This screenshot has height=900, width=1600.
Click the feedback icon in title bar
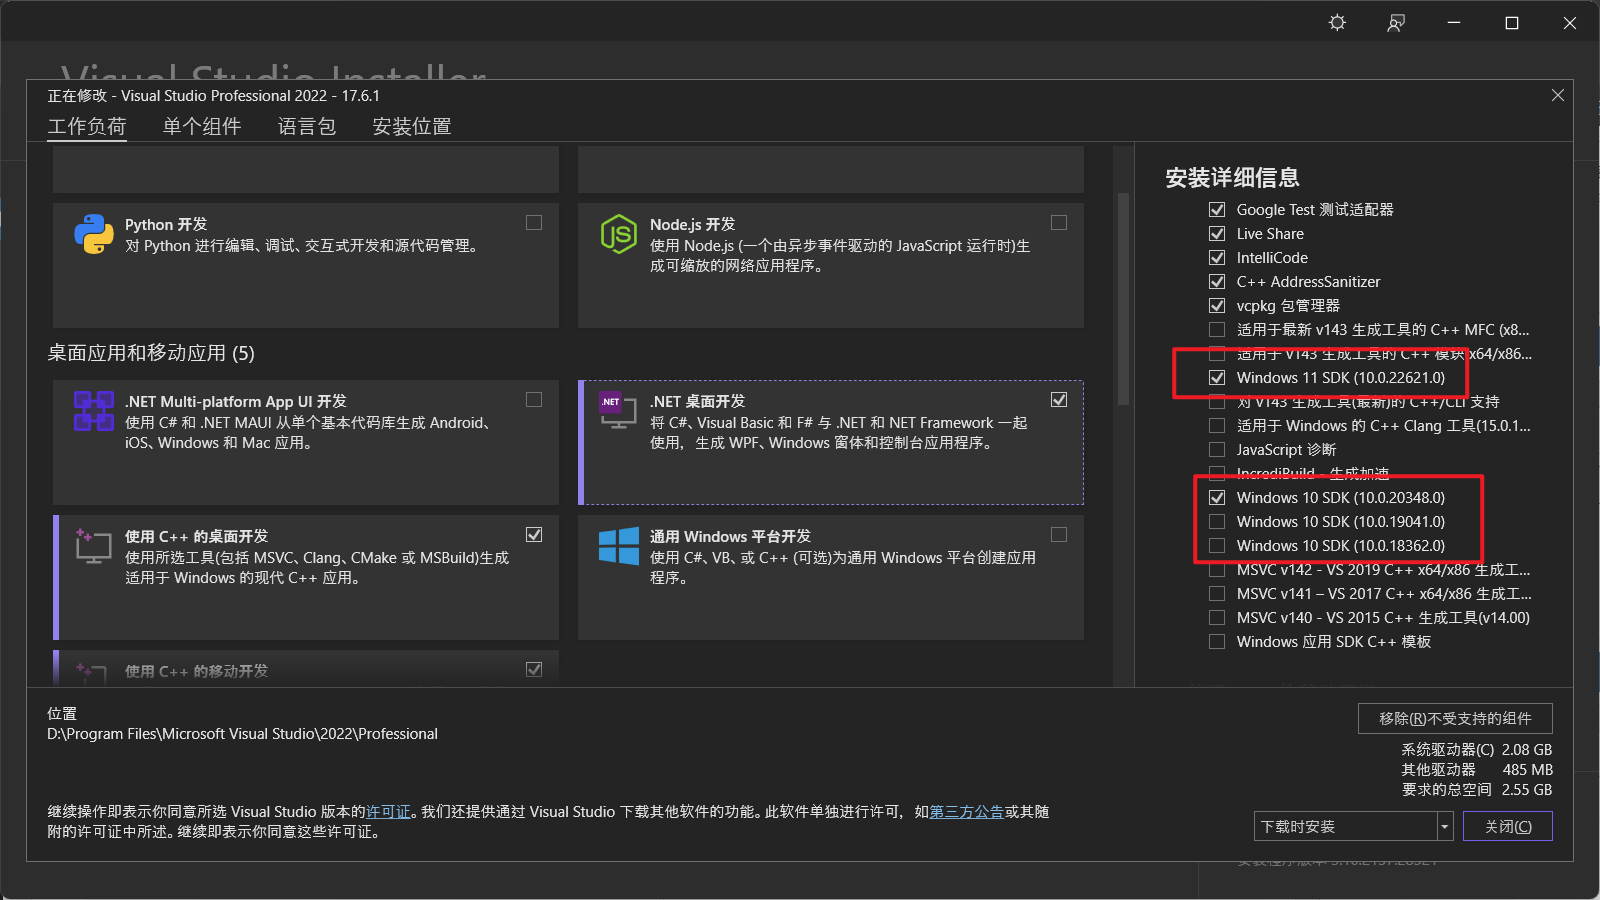[x=1396, y=23]
